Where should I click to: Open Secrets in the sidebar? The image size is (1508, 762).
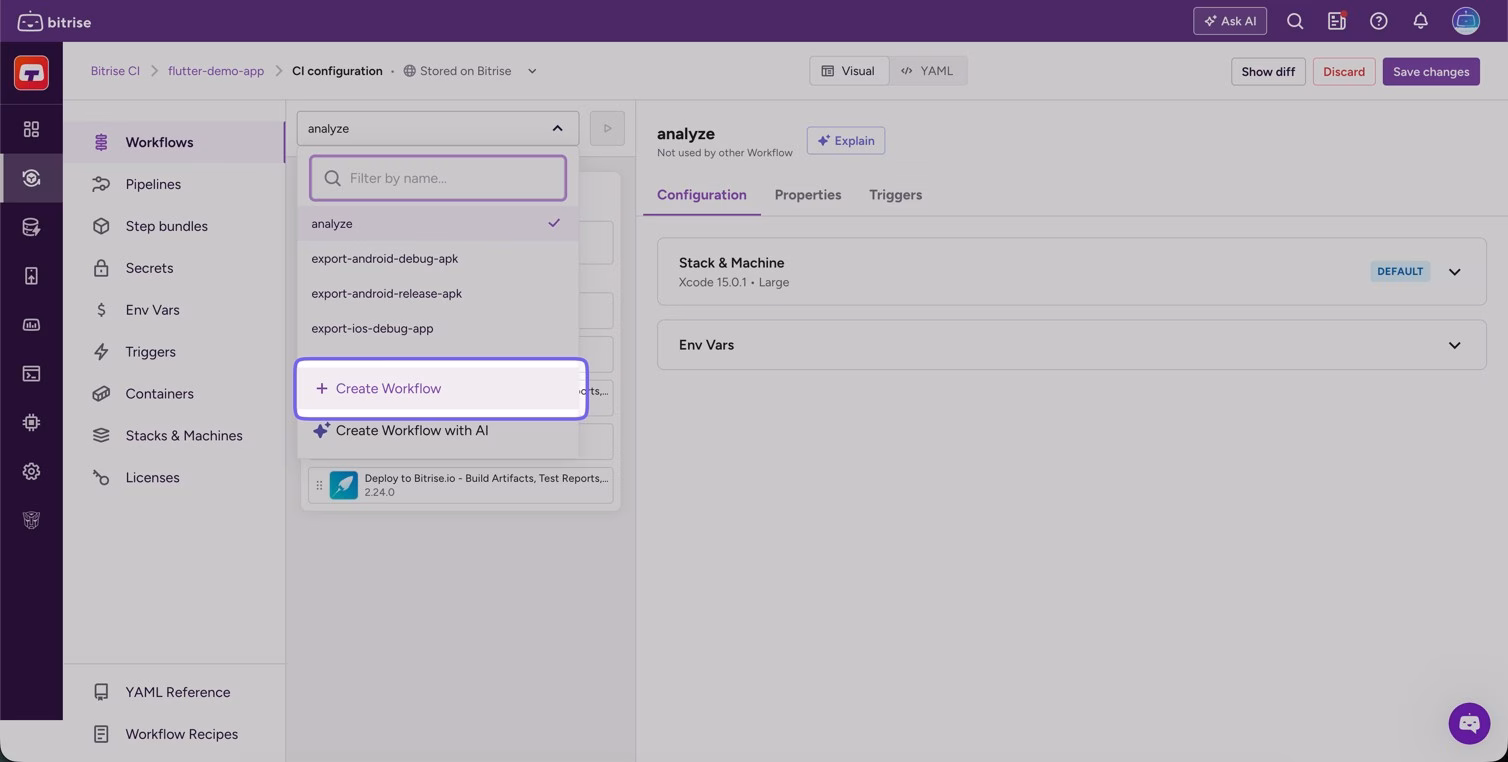(174, 268)
